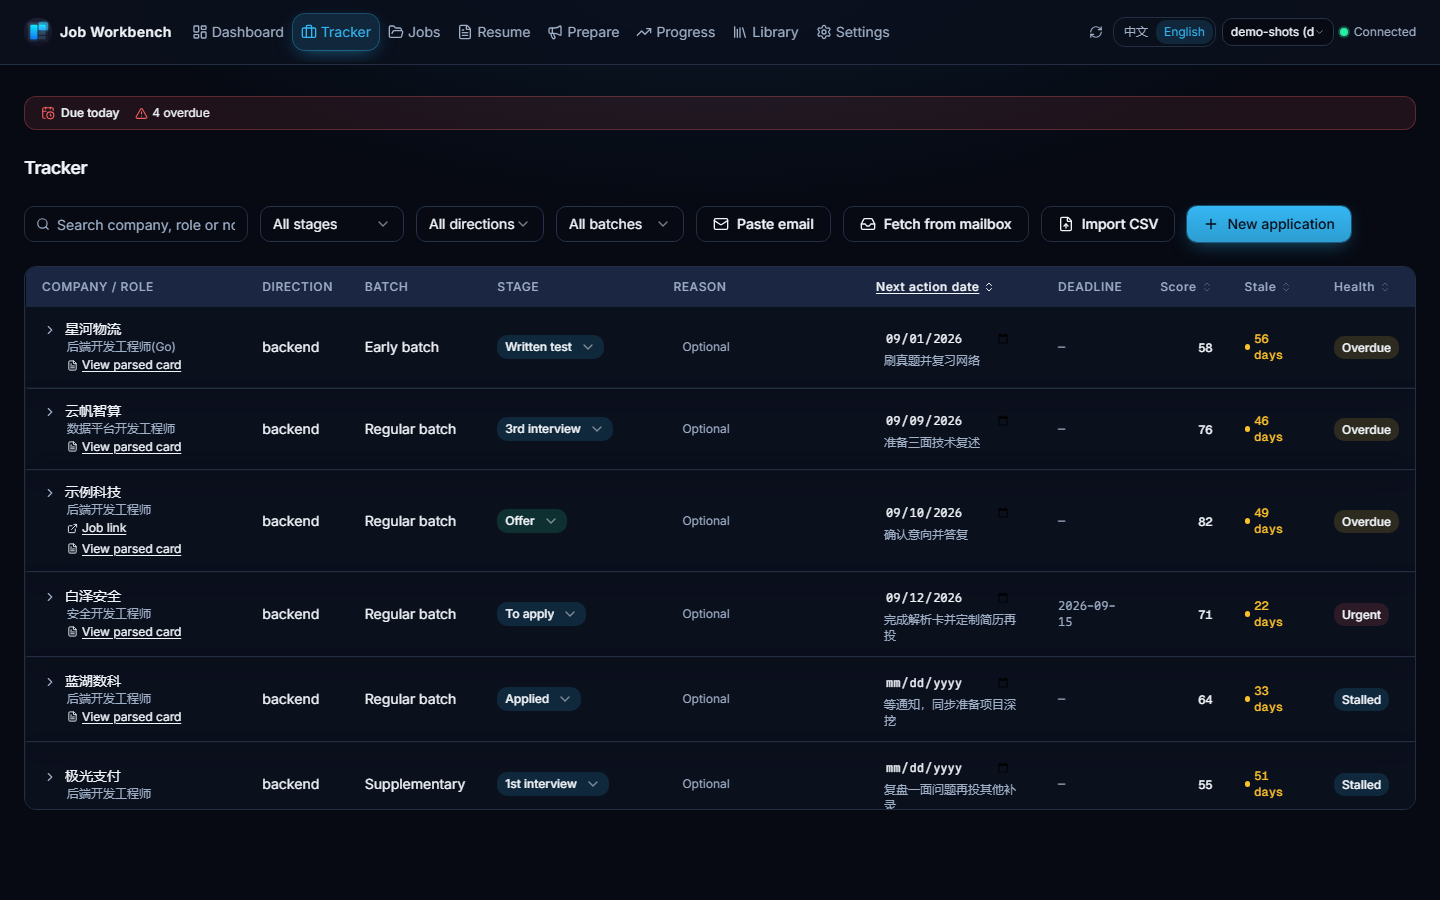This screenshot has width=1440, height=900.
Task: Open calendar picker for 09/01/2026 date
Action: 1003,338
